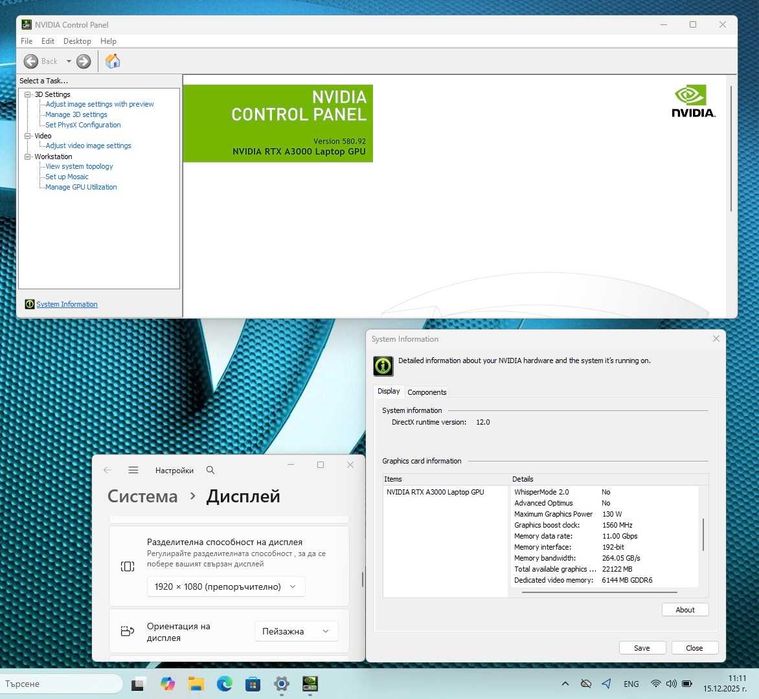Open the Desktop menu

click(x=77, y=41)
